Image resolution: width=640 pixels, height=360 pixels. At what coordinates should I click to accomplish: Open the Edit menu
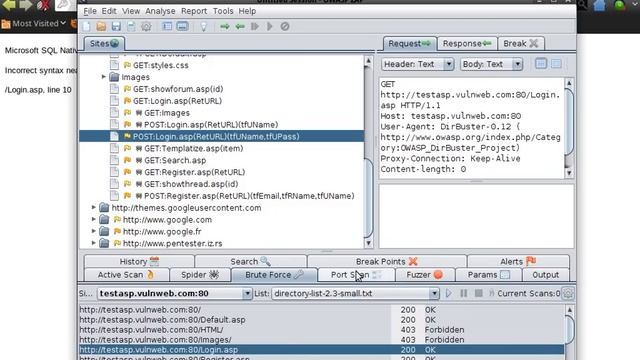tap(109, 11)
